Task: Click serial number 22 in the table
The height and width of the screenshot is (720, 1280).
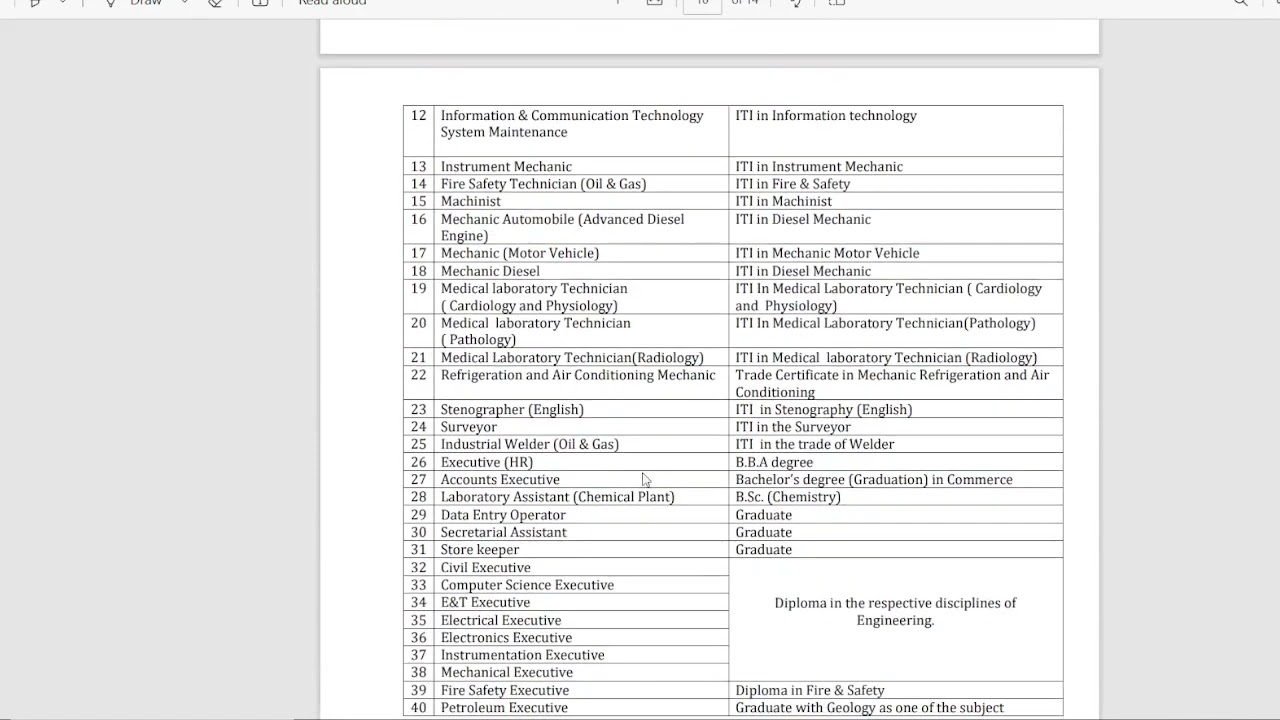Action: click(418, 375)
